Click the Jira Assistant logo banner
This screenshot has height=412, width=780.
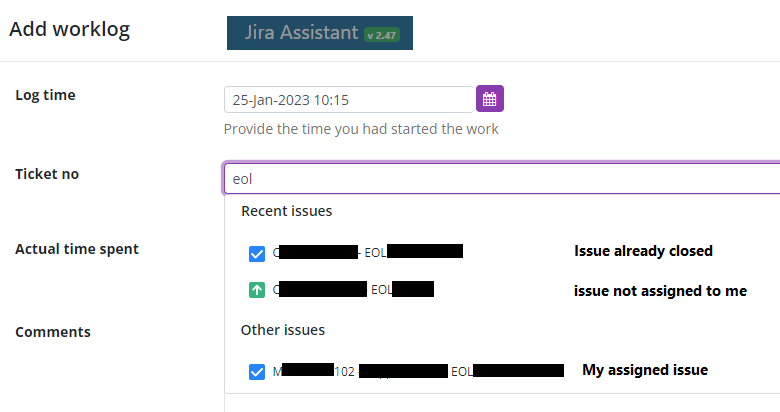point(320,33)
